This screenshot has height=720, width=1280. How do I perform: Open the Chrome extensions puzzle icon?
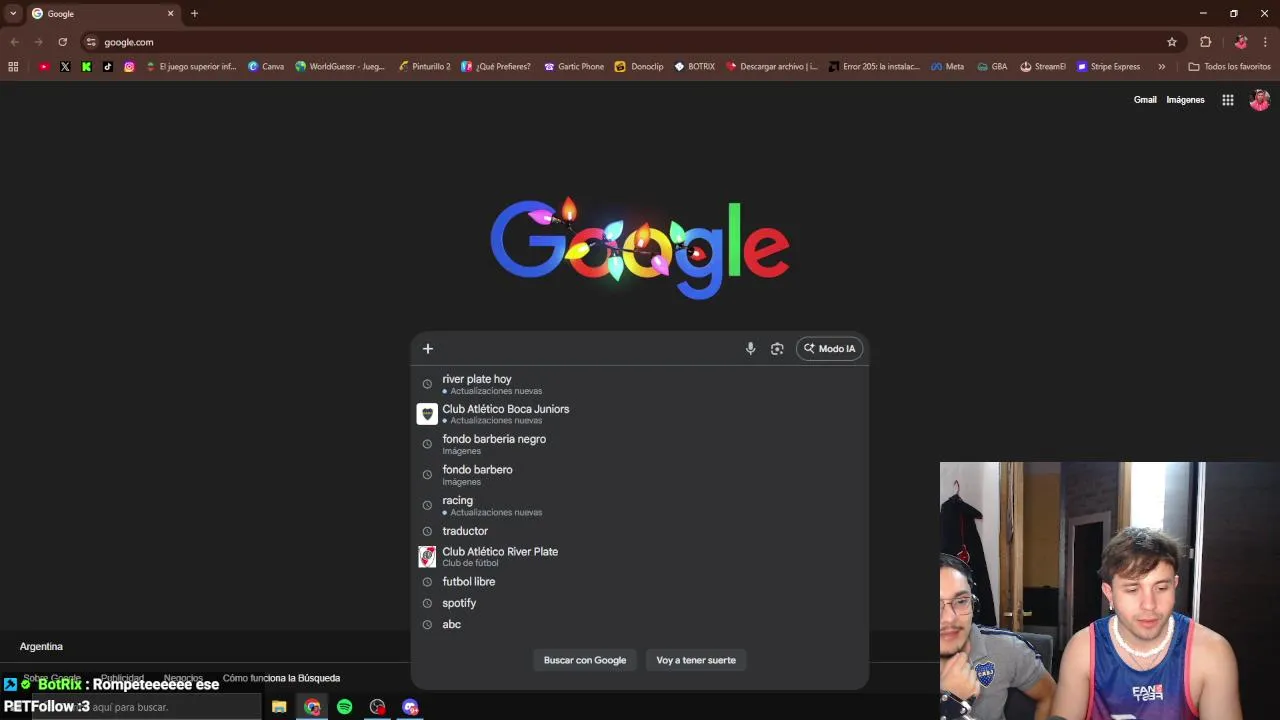point(1205,42)
